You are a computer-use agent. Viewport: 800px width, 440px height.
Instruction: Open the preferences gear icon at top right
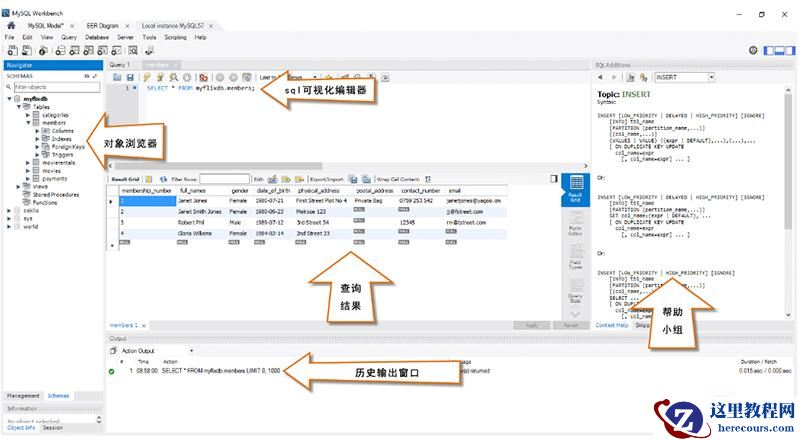pos(753,50)
